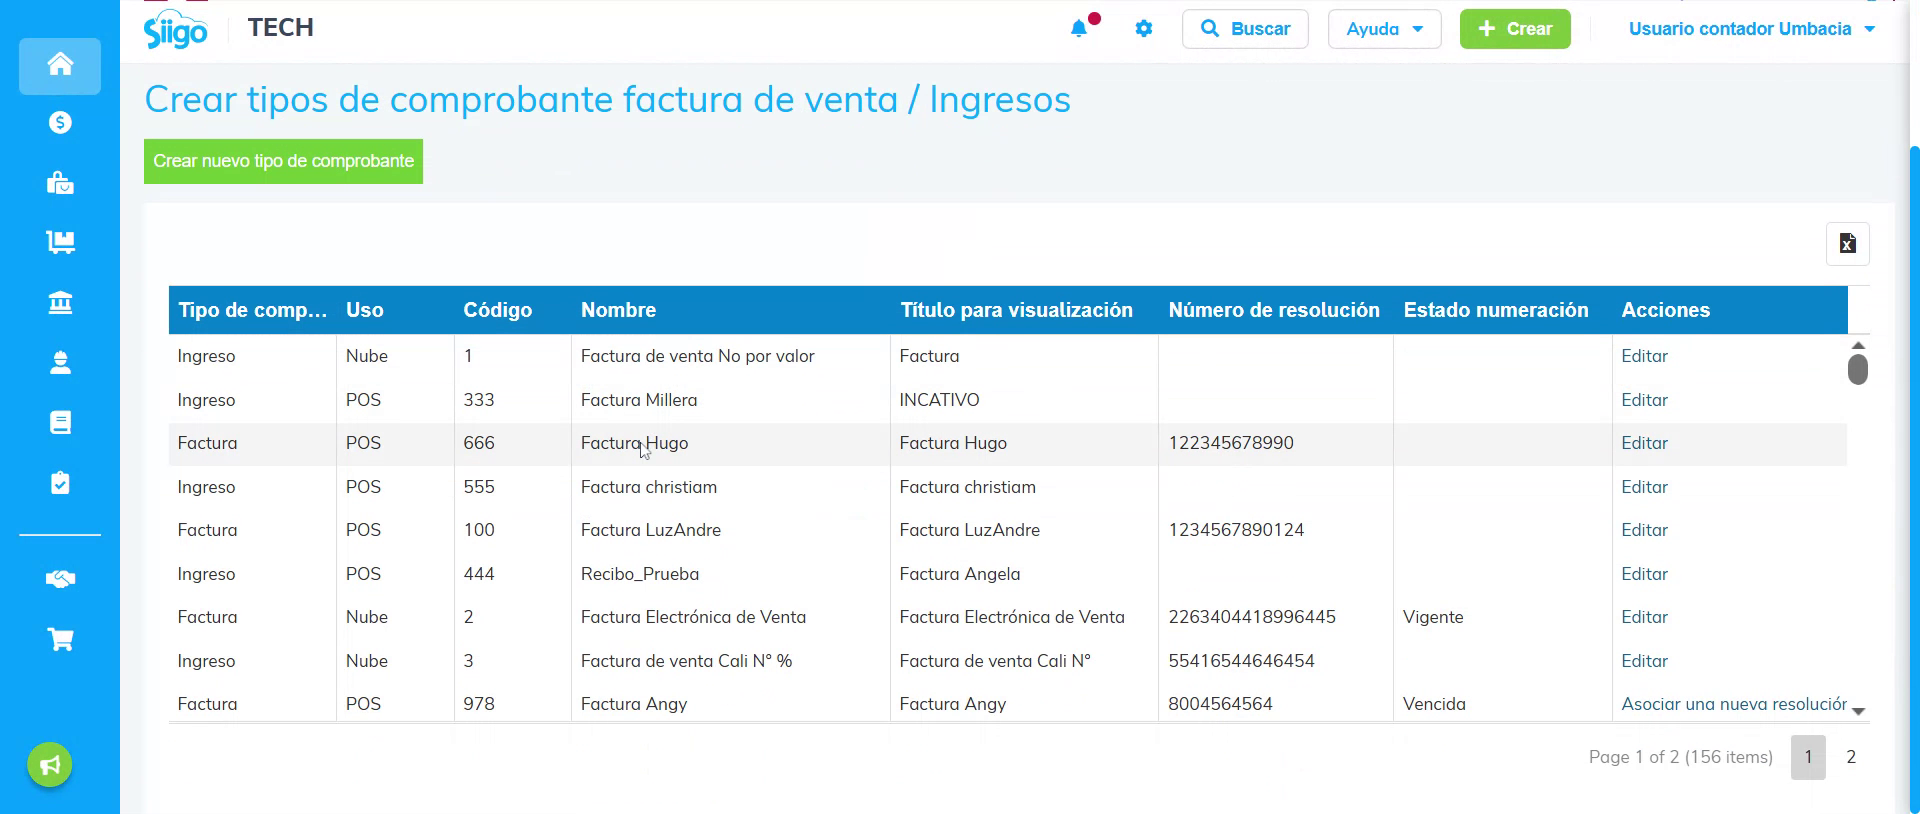Click Crear nuevo tipo de comprobante
This screenshot has height=814, width=1920.
tap(283, 161)
